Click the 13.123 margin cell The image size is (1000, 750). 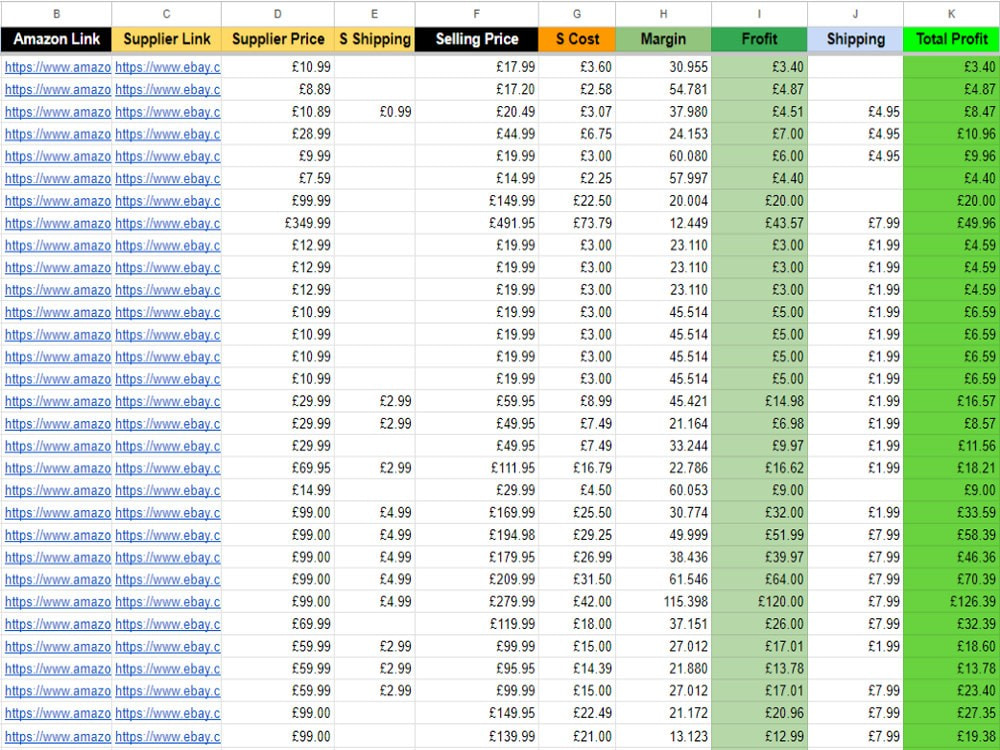click(x=663, y=736)
